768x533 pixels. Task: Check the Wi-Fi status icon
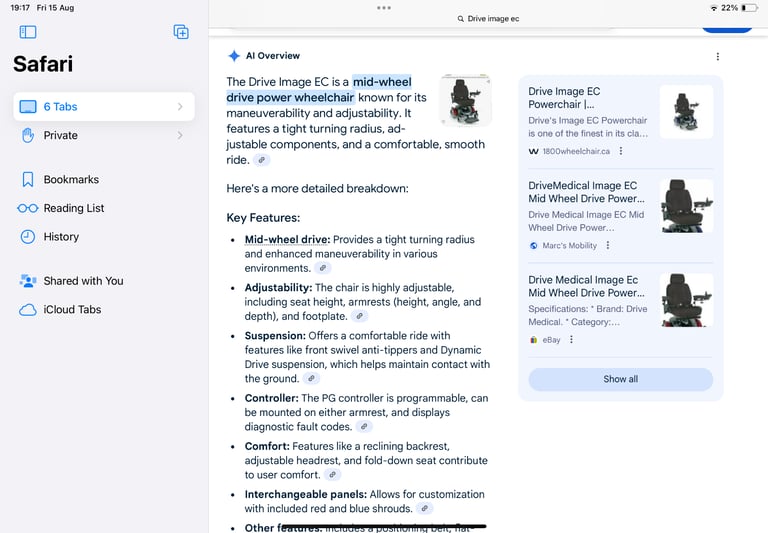tap(714, 8)
